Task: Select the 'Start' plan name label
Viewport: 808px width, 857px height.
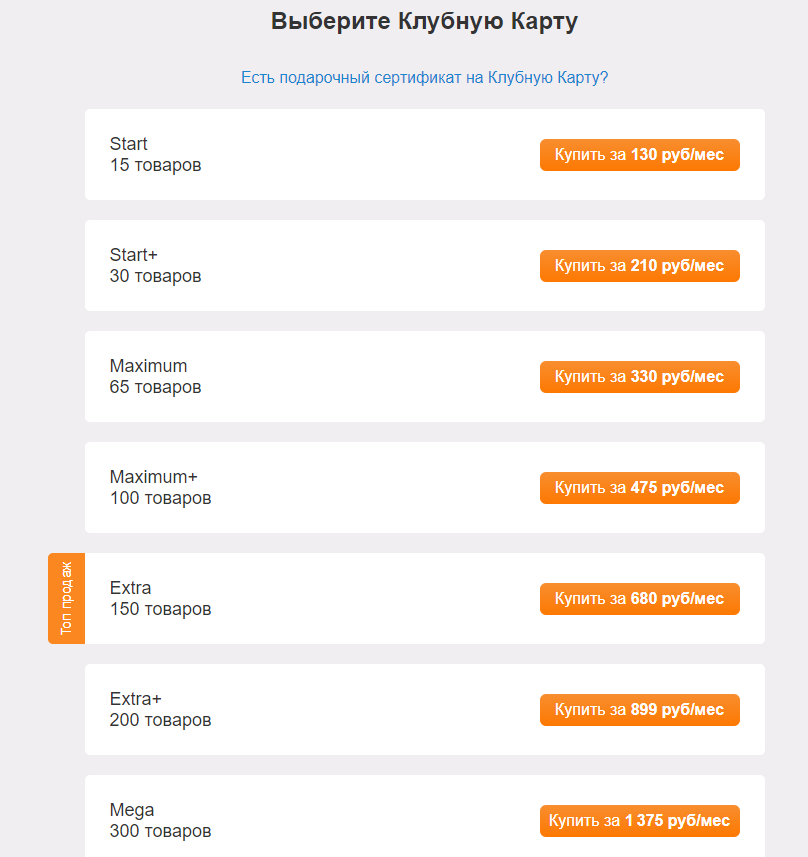Action: click(129, 144)
